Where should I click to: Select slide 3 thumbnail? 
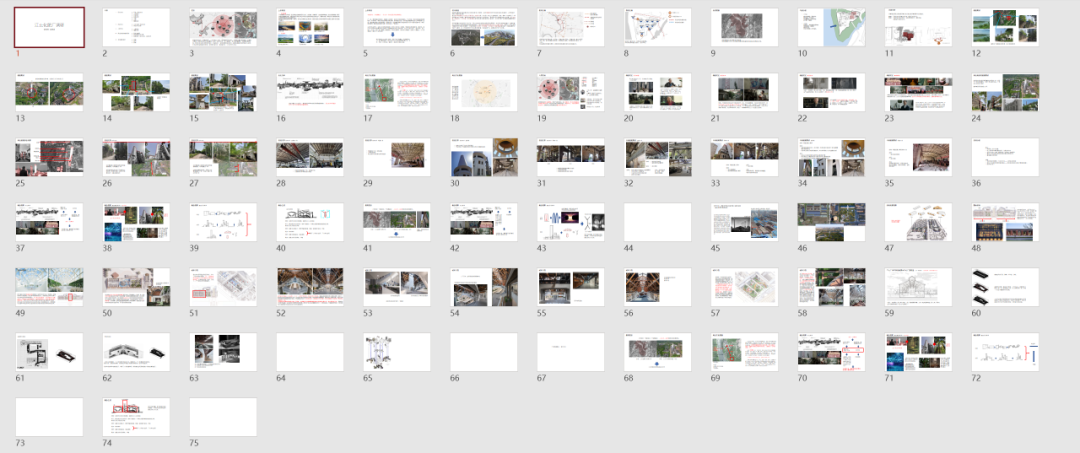tap(223, 28)
